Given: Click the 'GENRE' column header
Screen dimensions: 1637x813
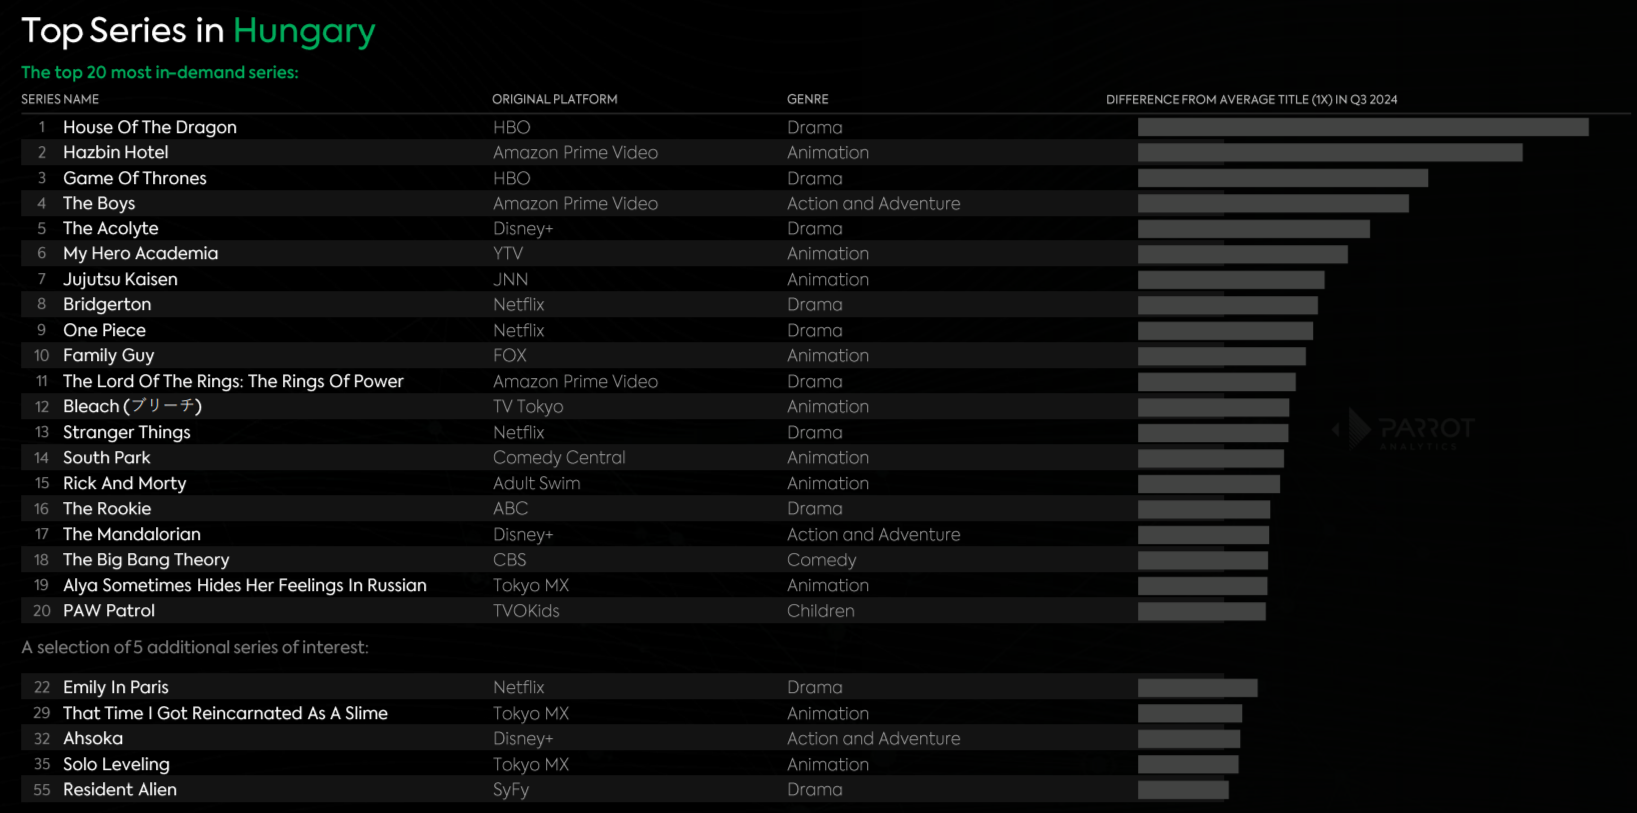Looking at the screenshot, I should click(x=808, y=99).
